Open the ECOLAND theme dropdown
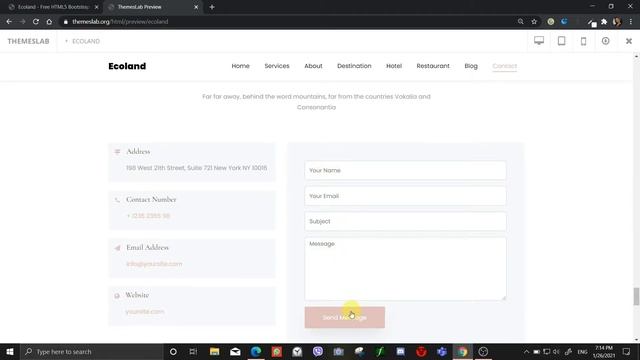This screenshot has height=360, width=640. pos(82,41)
